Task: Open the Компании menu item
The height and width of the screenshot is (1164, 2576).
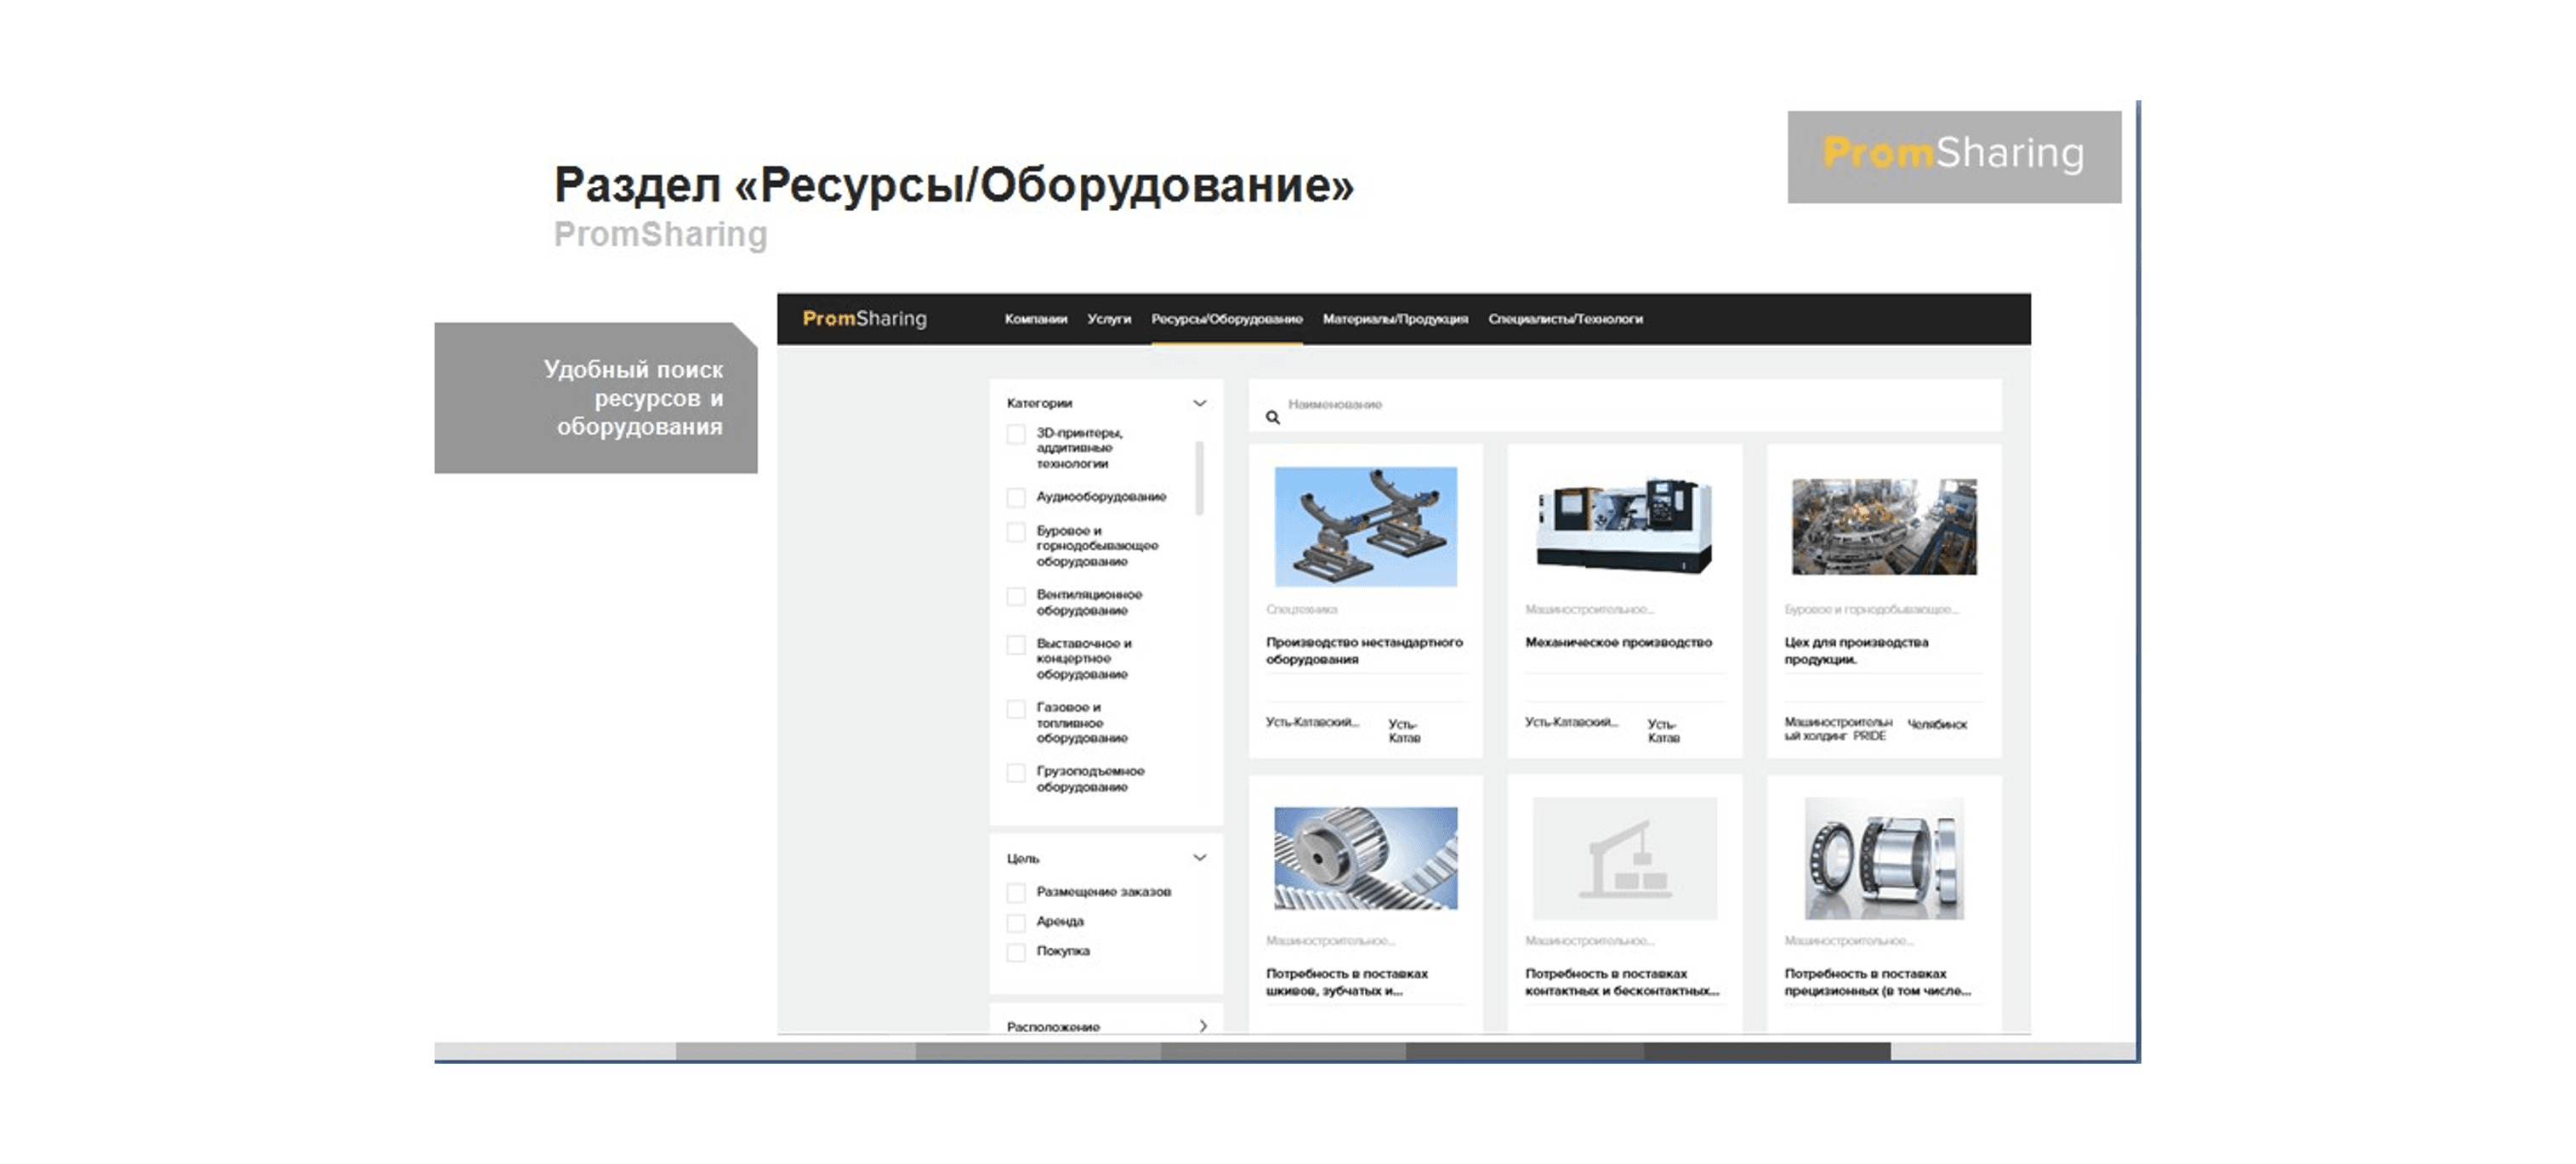Action: pyautogui.click(x=1035, y=319)
